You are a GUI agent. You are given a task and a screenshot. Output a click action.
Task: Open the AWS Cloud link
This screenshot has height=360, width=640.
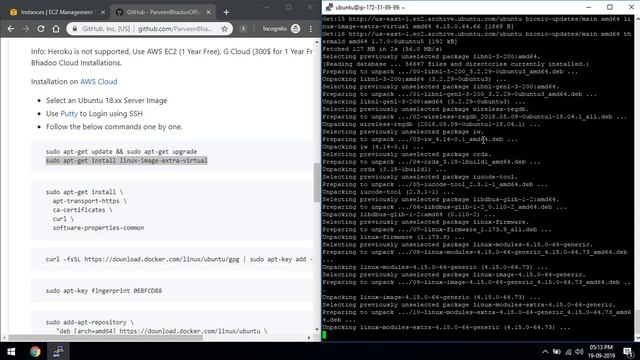coord(98,82)
